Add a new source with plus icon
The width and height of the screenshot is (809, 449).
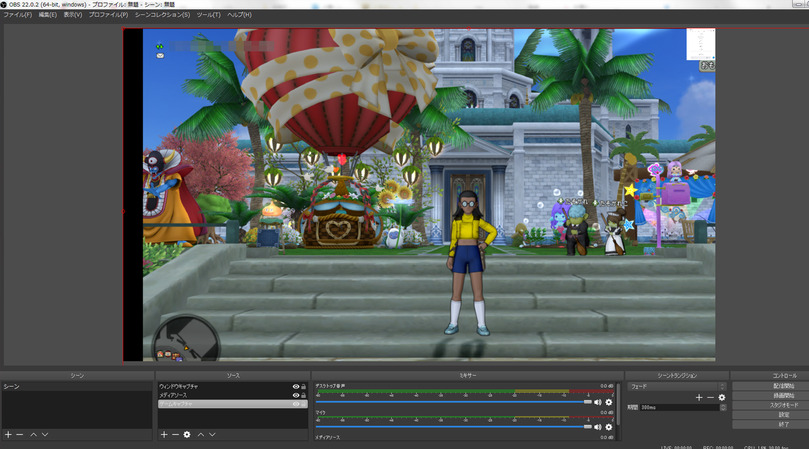tap(164, 435)
